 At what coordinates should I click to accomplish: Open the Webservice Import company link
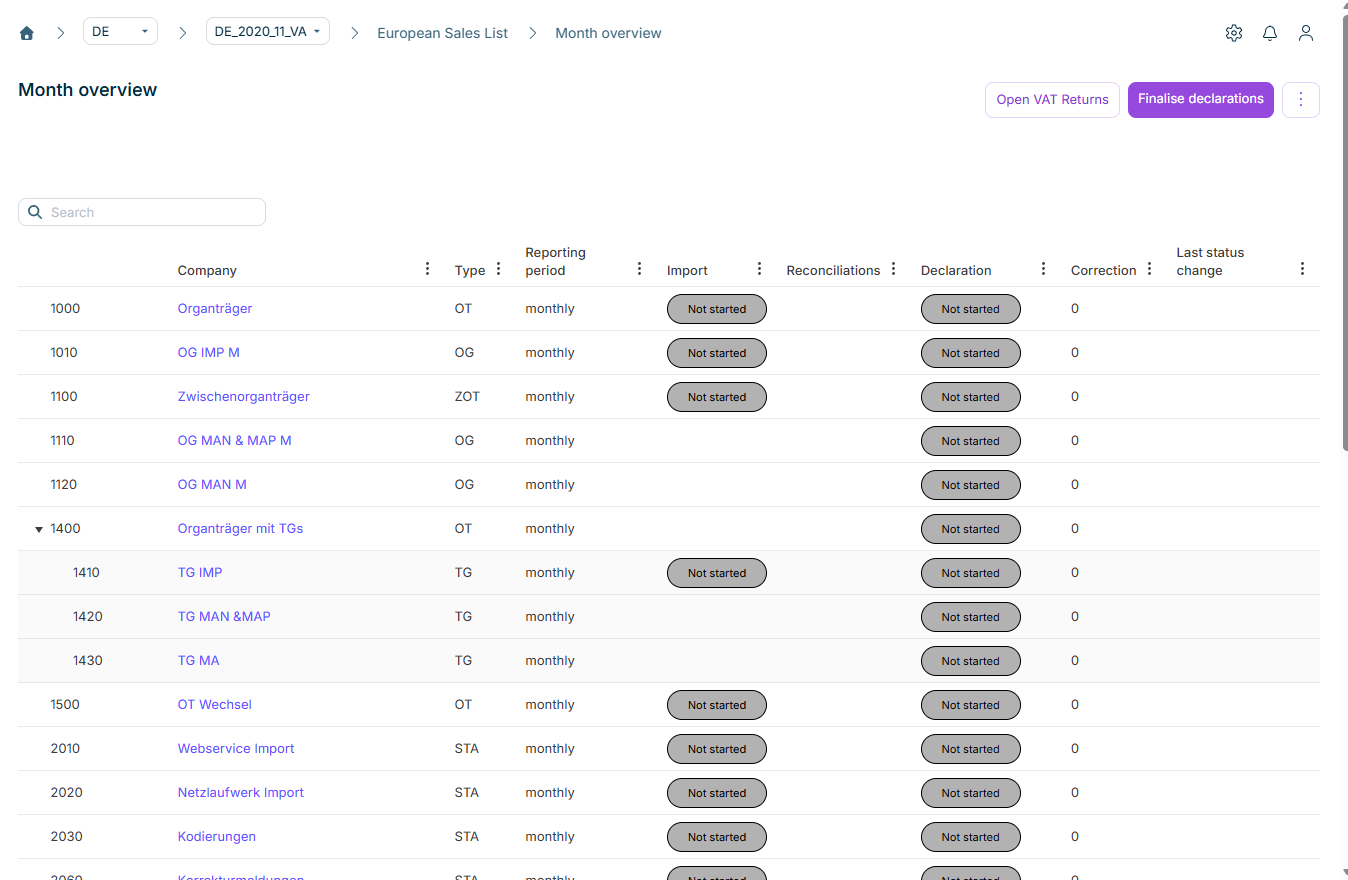coord(236,749)
